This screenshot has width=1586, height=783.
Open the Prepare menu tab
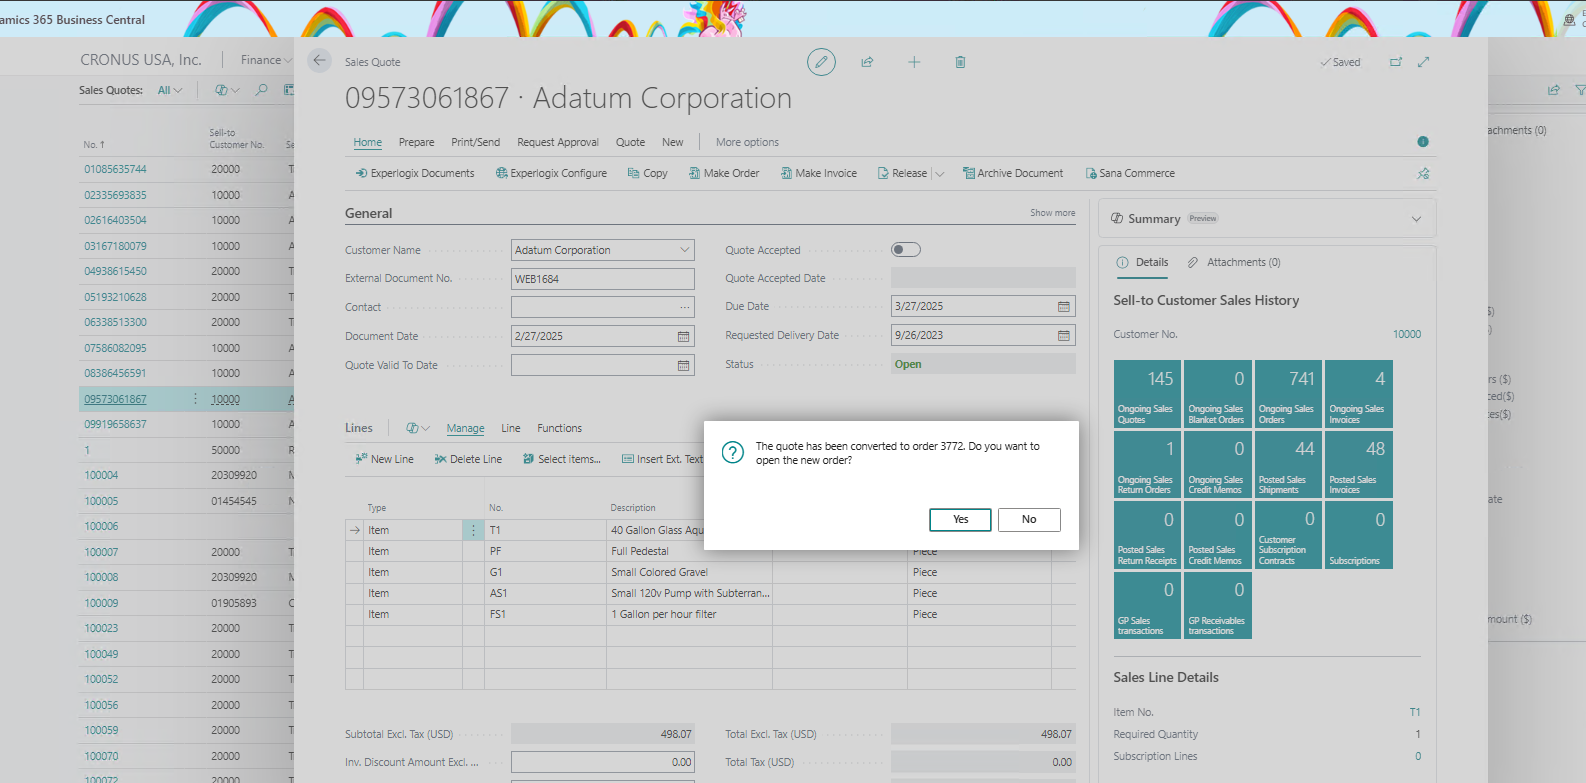point(417,142)
